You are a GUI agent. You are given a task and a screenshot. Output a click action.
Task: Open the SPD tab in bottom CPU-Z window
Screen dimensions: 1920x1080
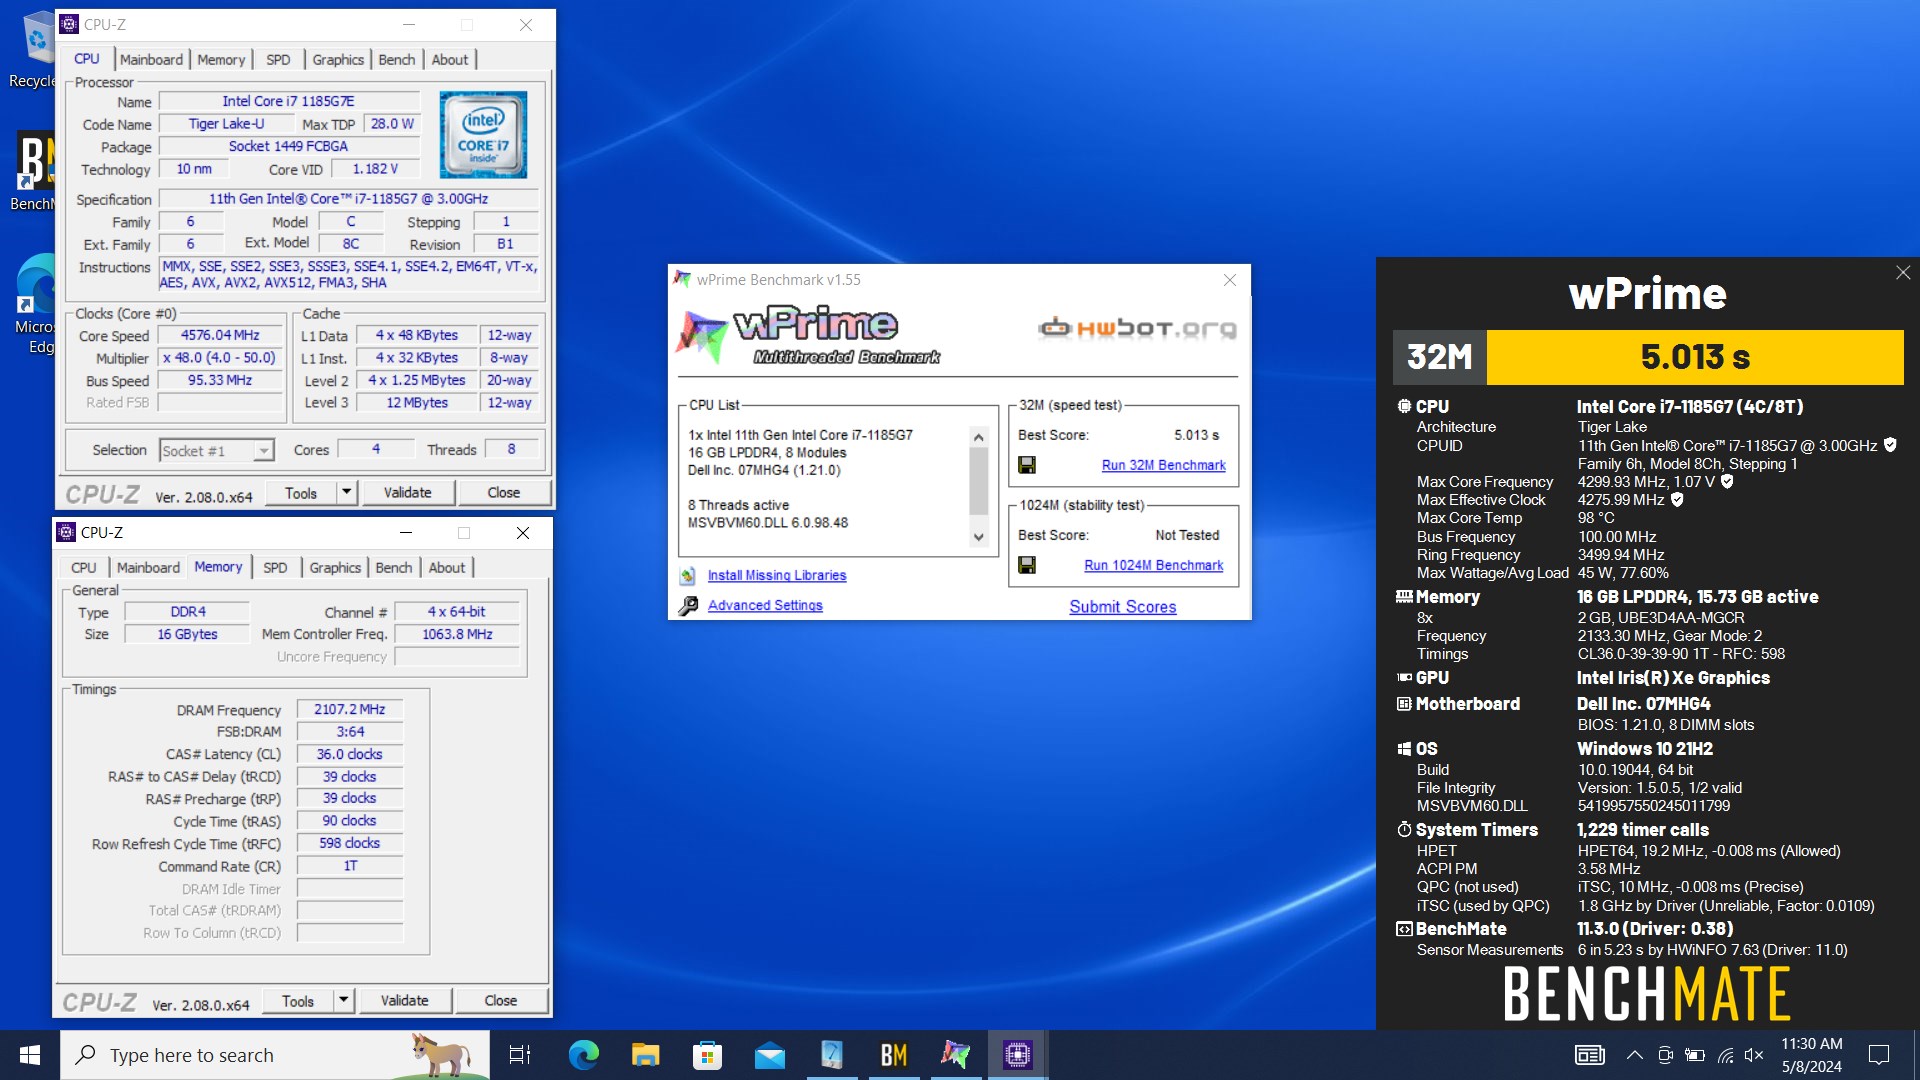click(x=275, y=567)
